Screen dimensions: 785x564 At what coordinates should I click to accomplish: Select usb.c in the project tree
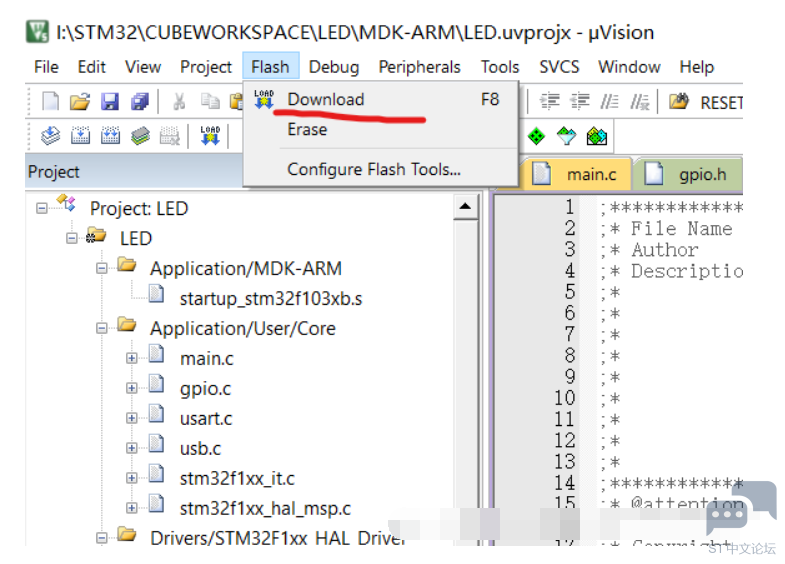(200, 449)
